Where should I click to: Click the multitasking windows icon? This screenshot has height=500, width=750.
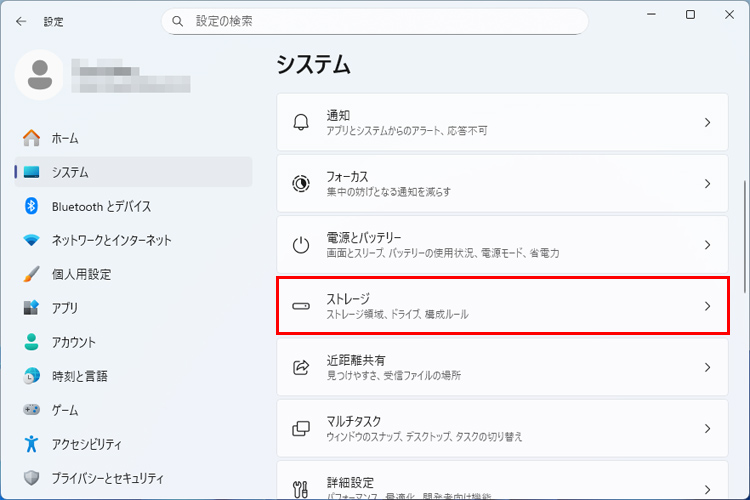point(301,429)
